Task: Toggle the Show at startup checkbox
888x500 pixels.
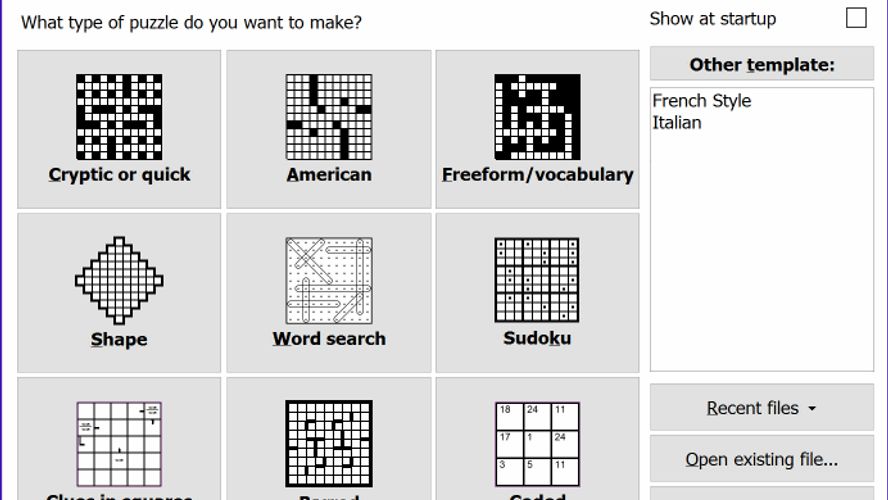Action: click(856, 18)
